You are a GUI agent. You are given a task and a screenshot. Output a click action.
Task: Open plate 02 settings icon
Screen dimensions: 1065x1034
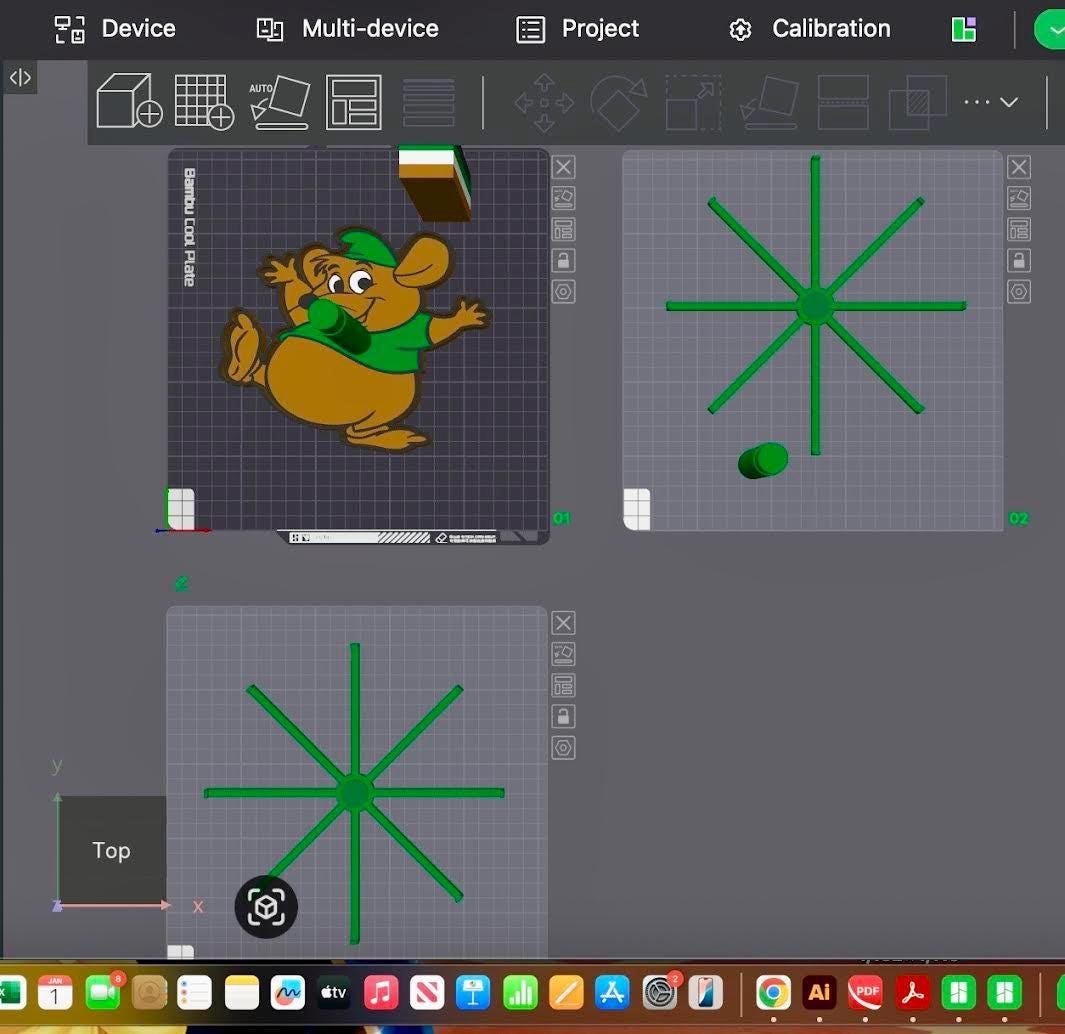[x=1019, y=292]
